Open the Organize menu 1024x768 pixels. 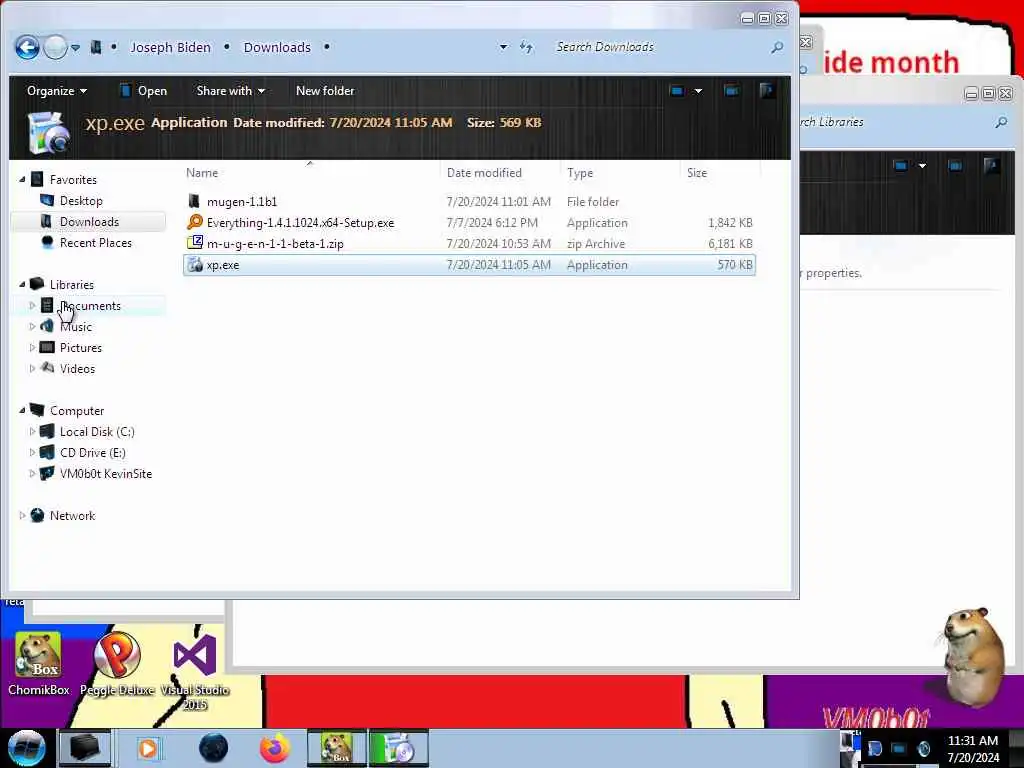pos(56,91)
